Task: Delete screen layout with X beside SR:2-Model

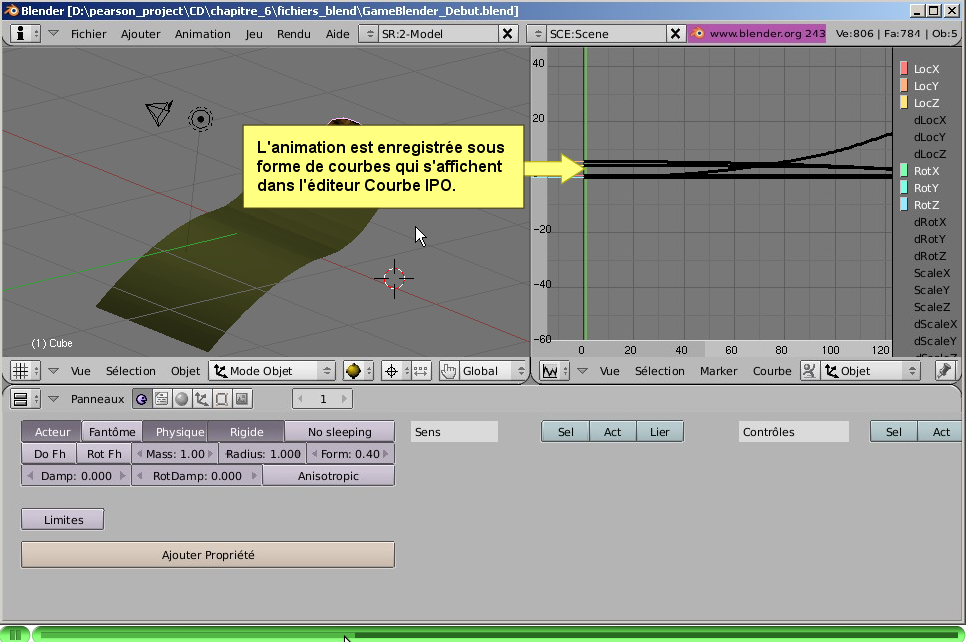Action: (x=507, y=33)
